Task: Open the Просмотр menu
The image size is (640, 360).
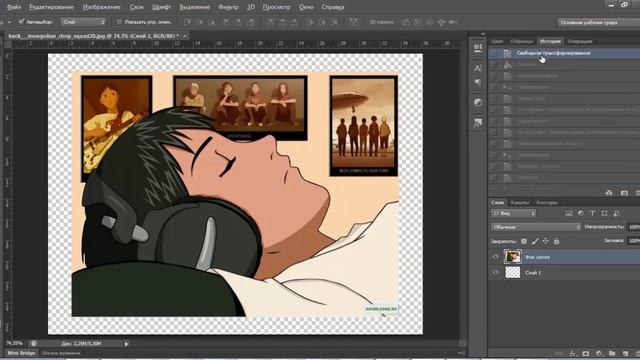Action: [276, 7]
